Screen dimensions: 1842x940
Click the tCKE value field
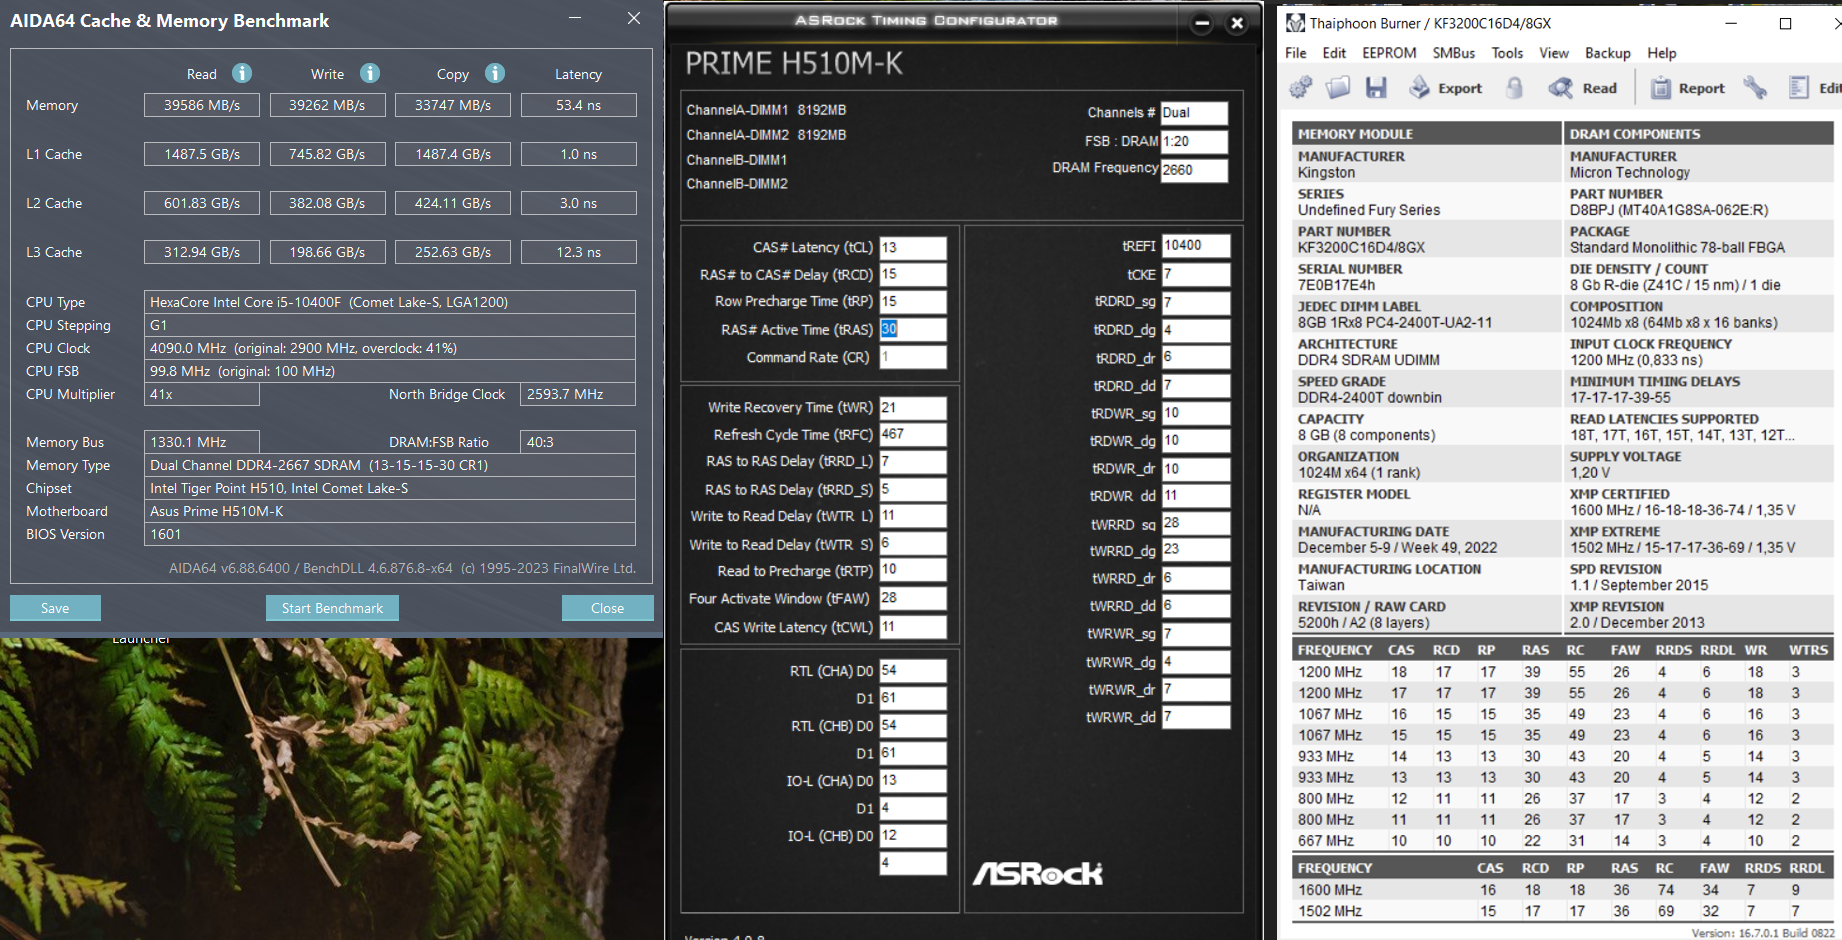coord(1196,274)
